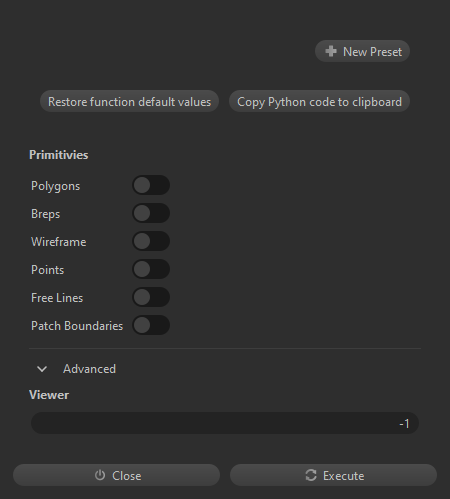The image size is (450, 499).
Task: Focus the Viewer value input field
Action: pos(225,423)
